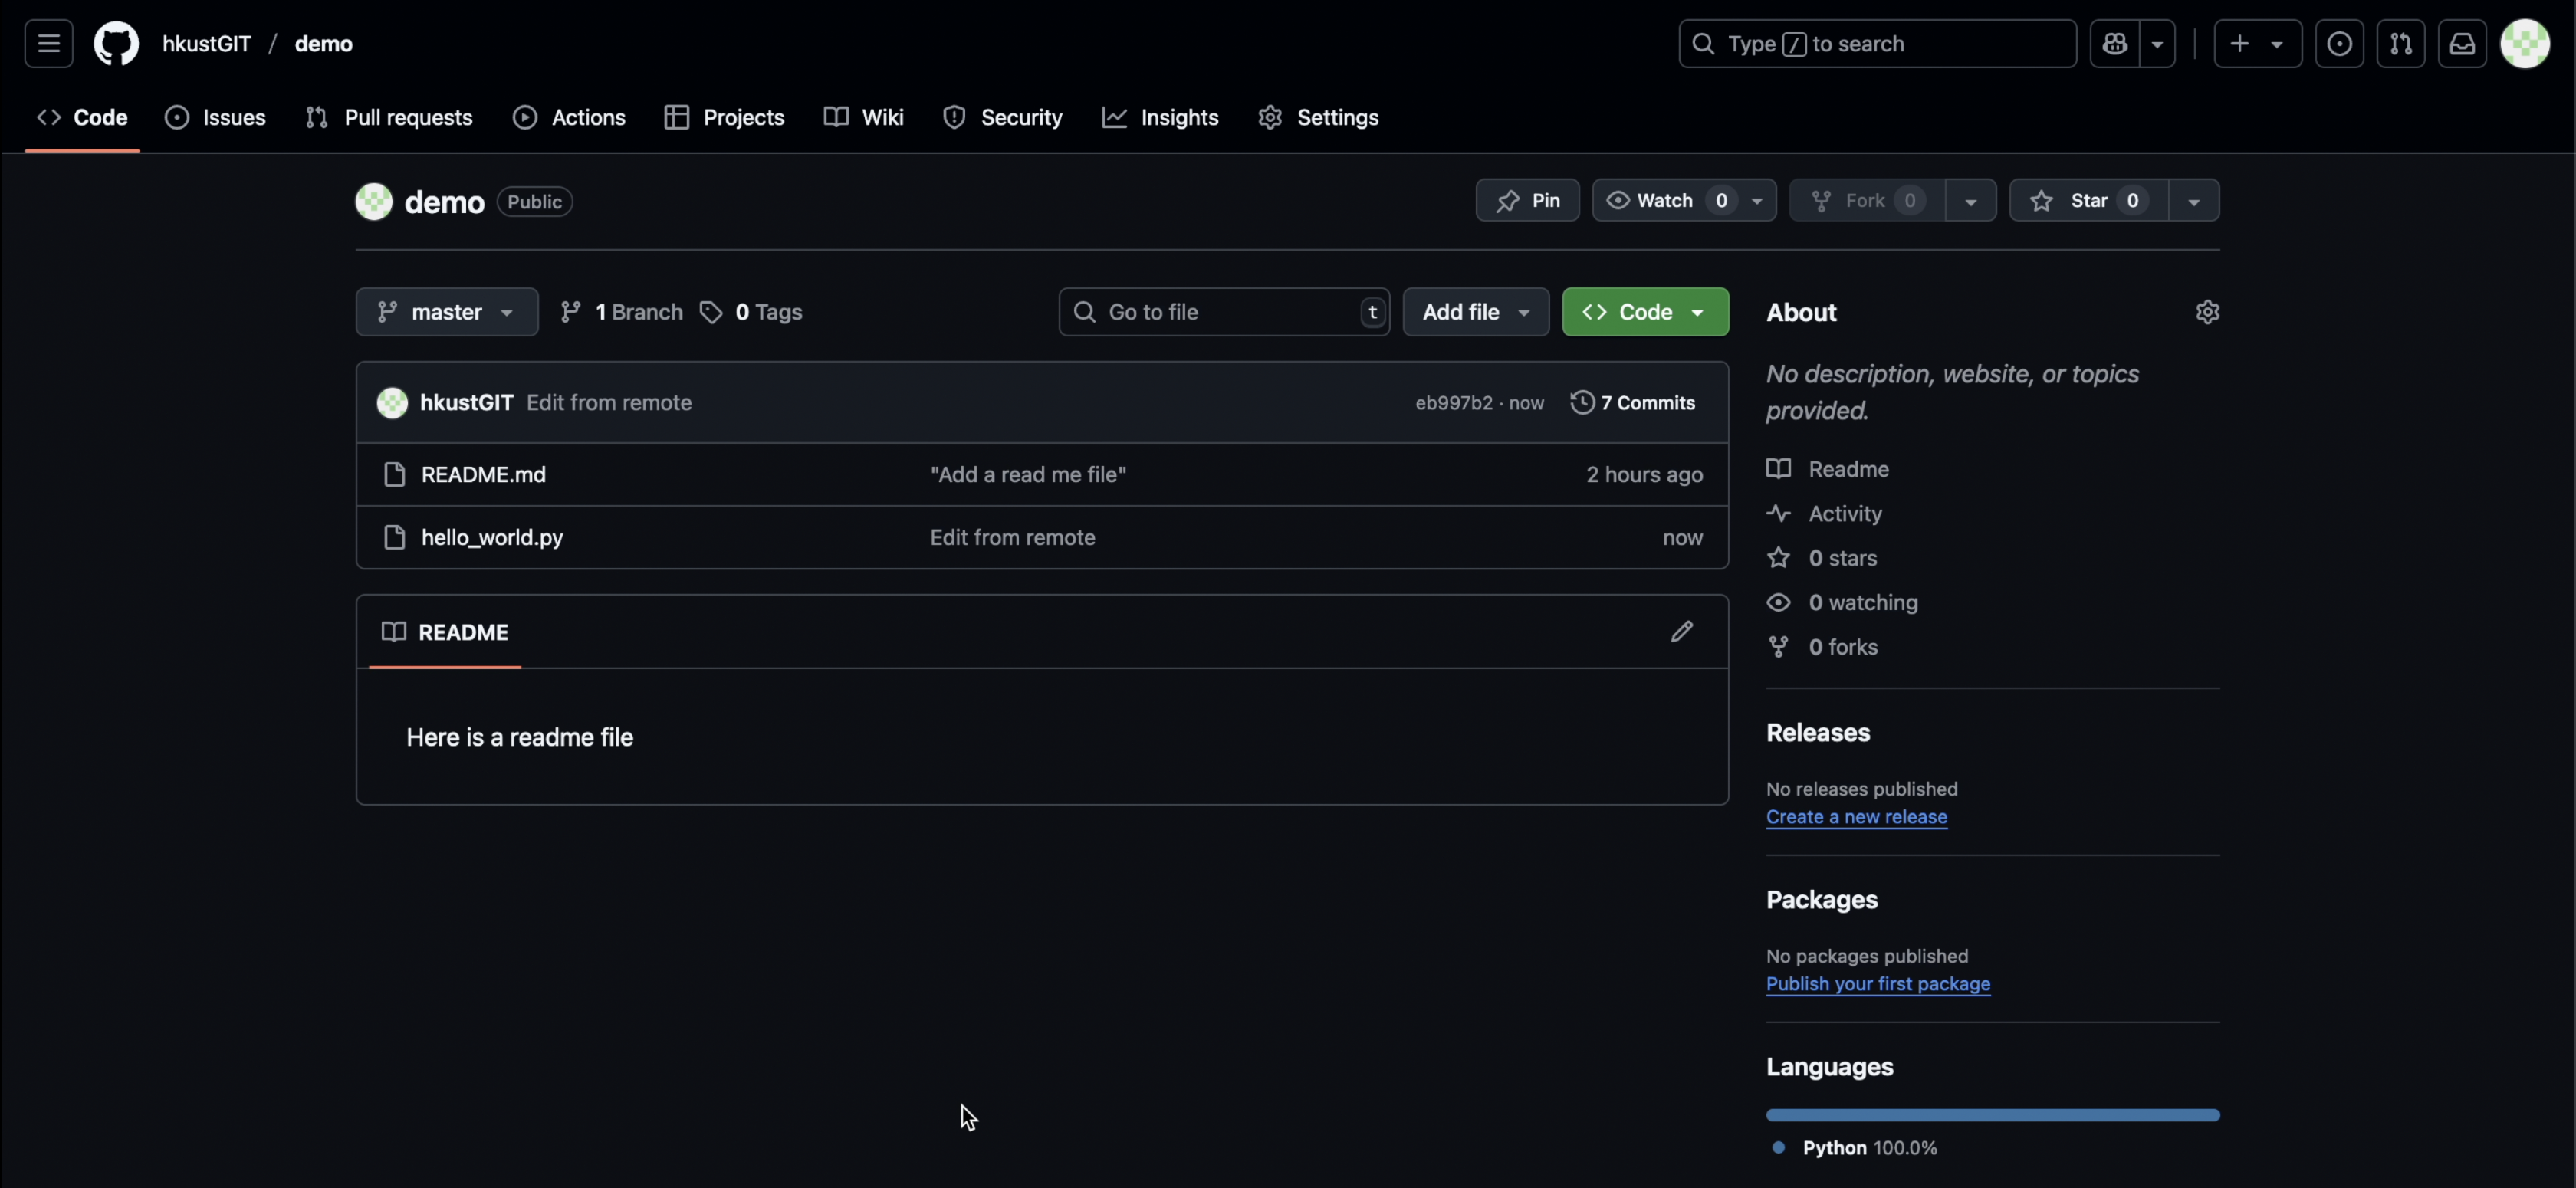Edit README using the pencil icon
The image size is (2576, 1188).
[x=1681, y=631]
